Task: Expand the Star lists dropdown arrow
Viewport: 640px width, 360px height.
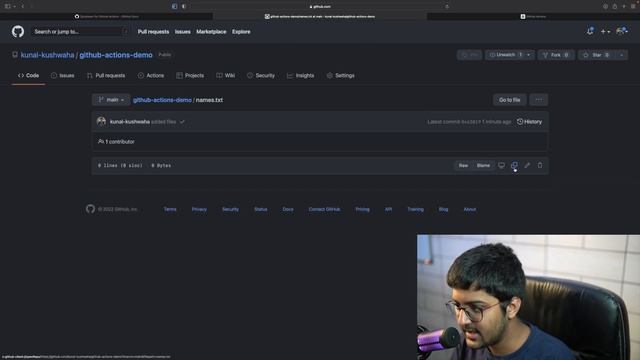Action: tap(622, 55)
